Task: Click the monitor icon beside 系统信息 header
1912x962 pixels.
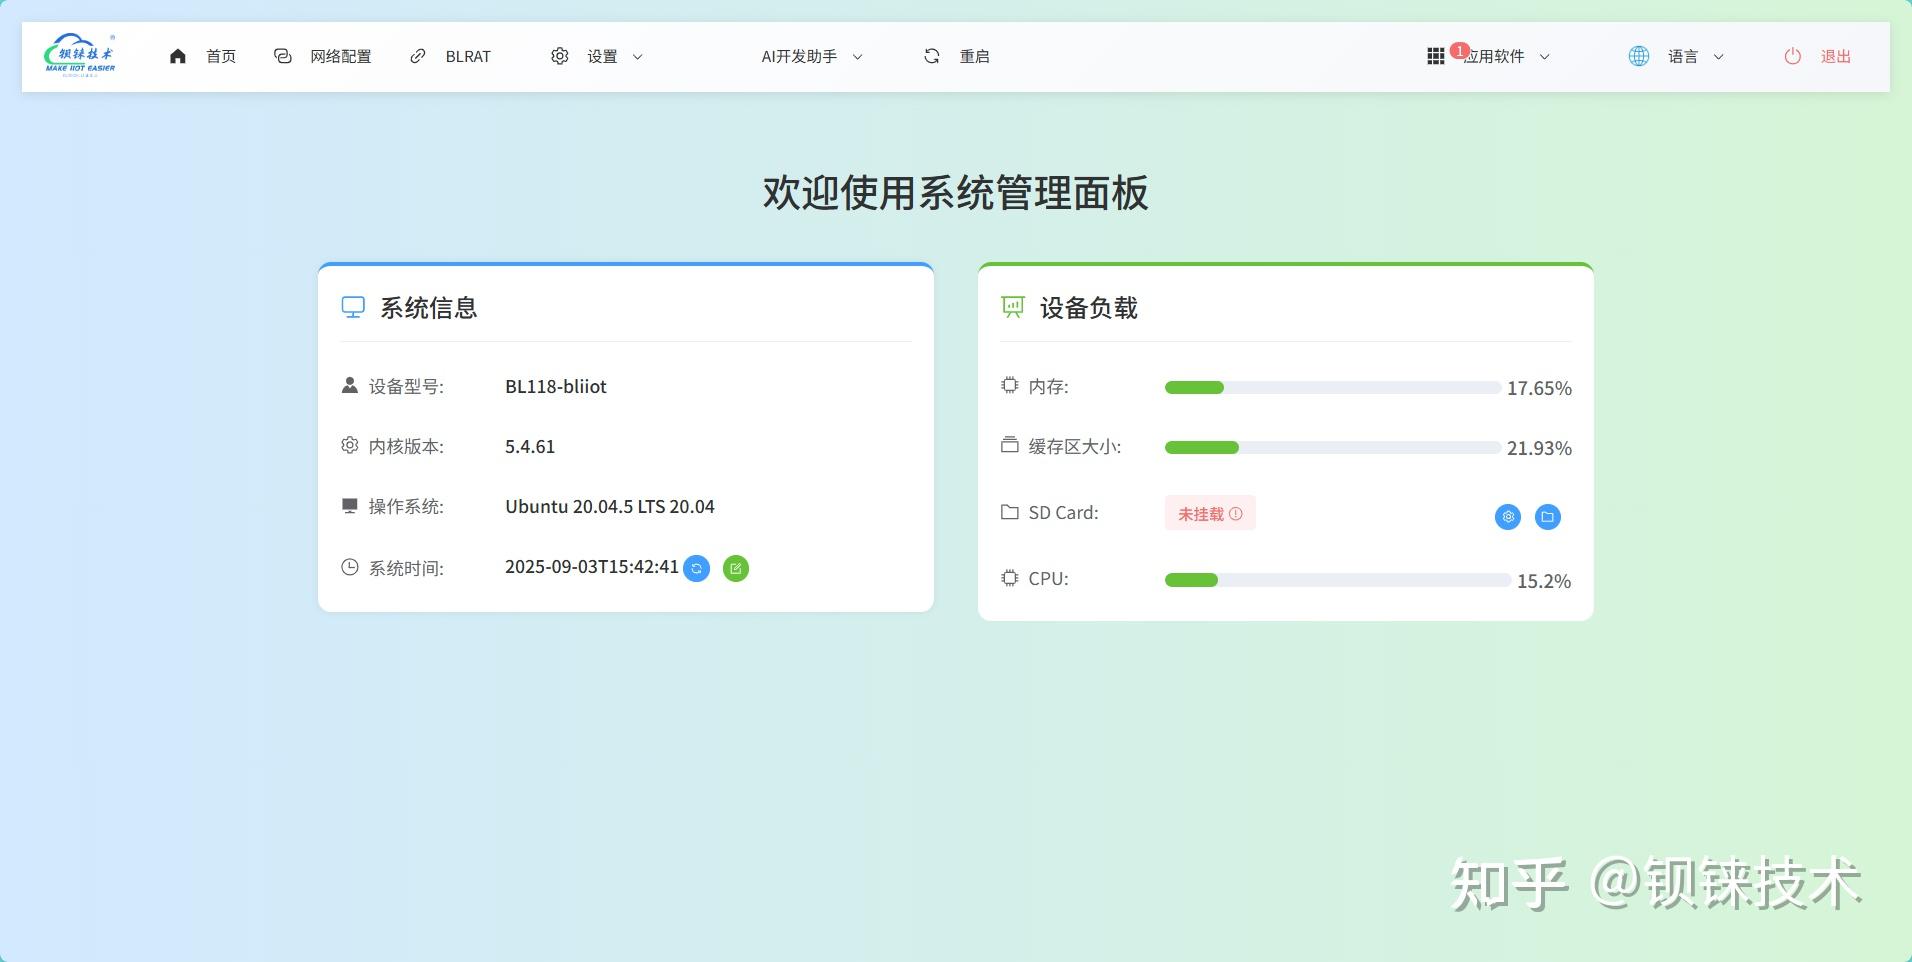Action: [x=352, y=307]
